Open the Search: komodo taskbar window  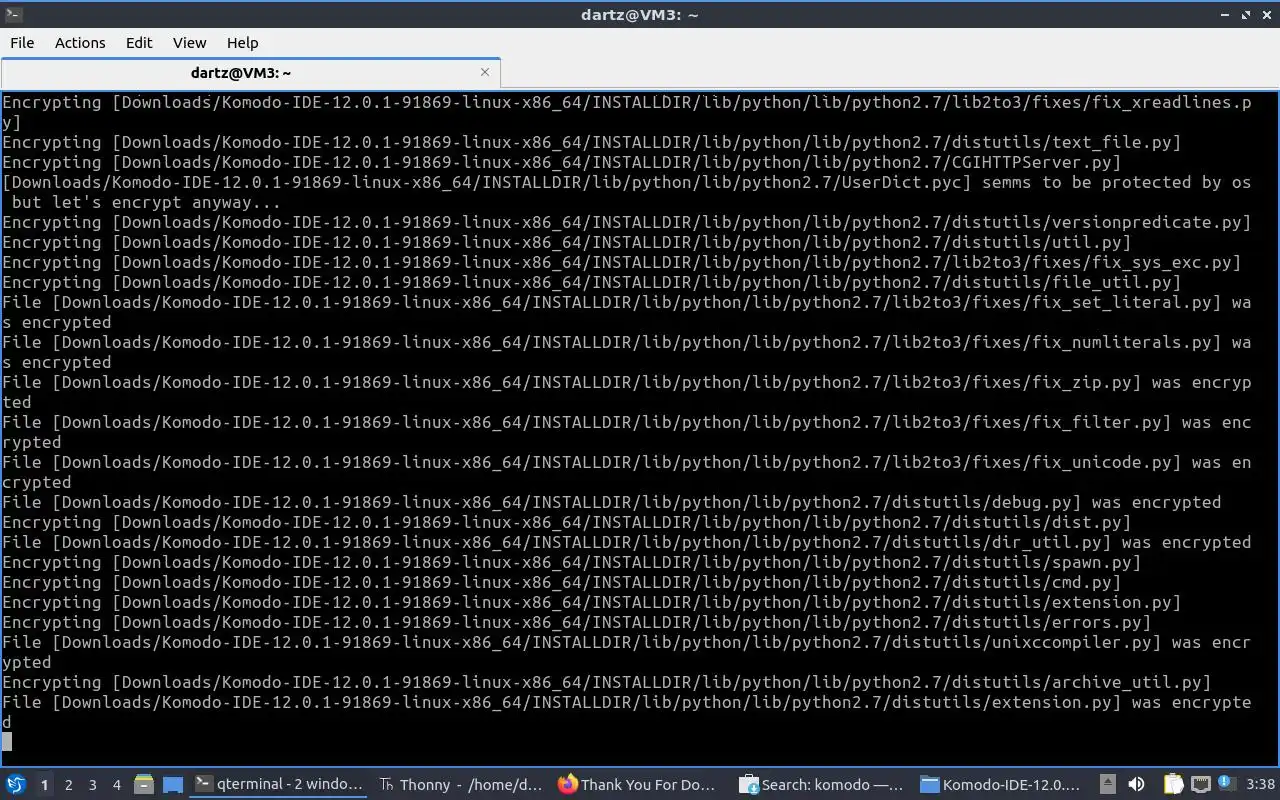tap(822, 785)
